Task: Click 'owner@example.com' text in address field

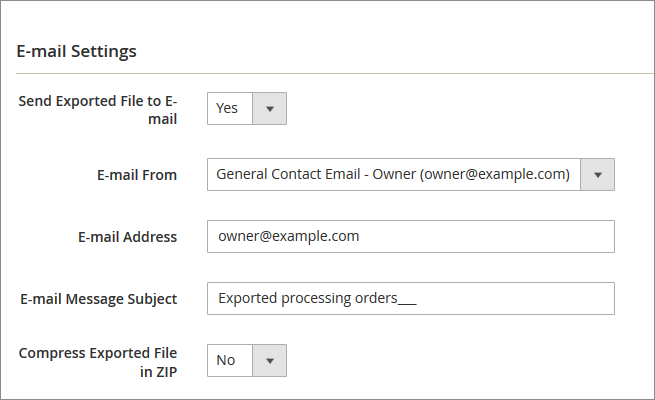Action: pyautogui.click(x=288, y=237)
